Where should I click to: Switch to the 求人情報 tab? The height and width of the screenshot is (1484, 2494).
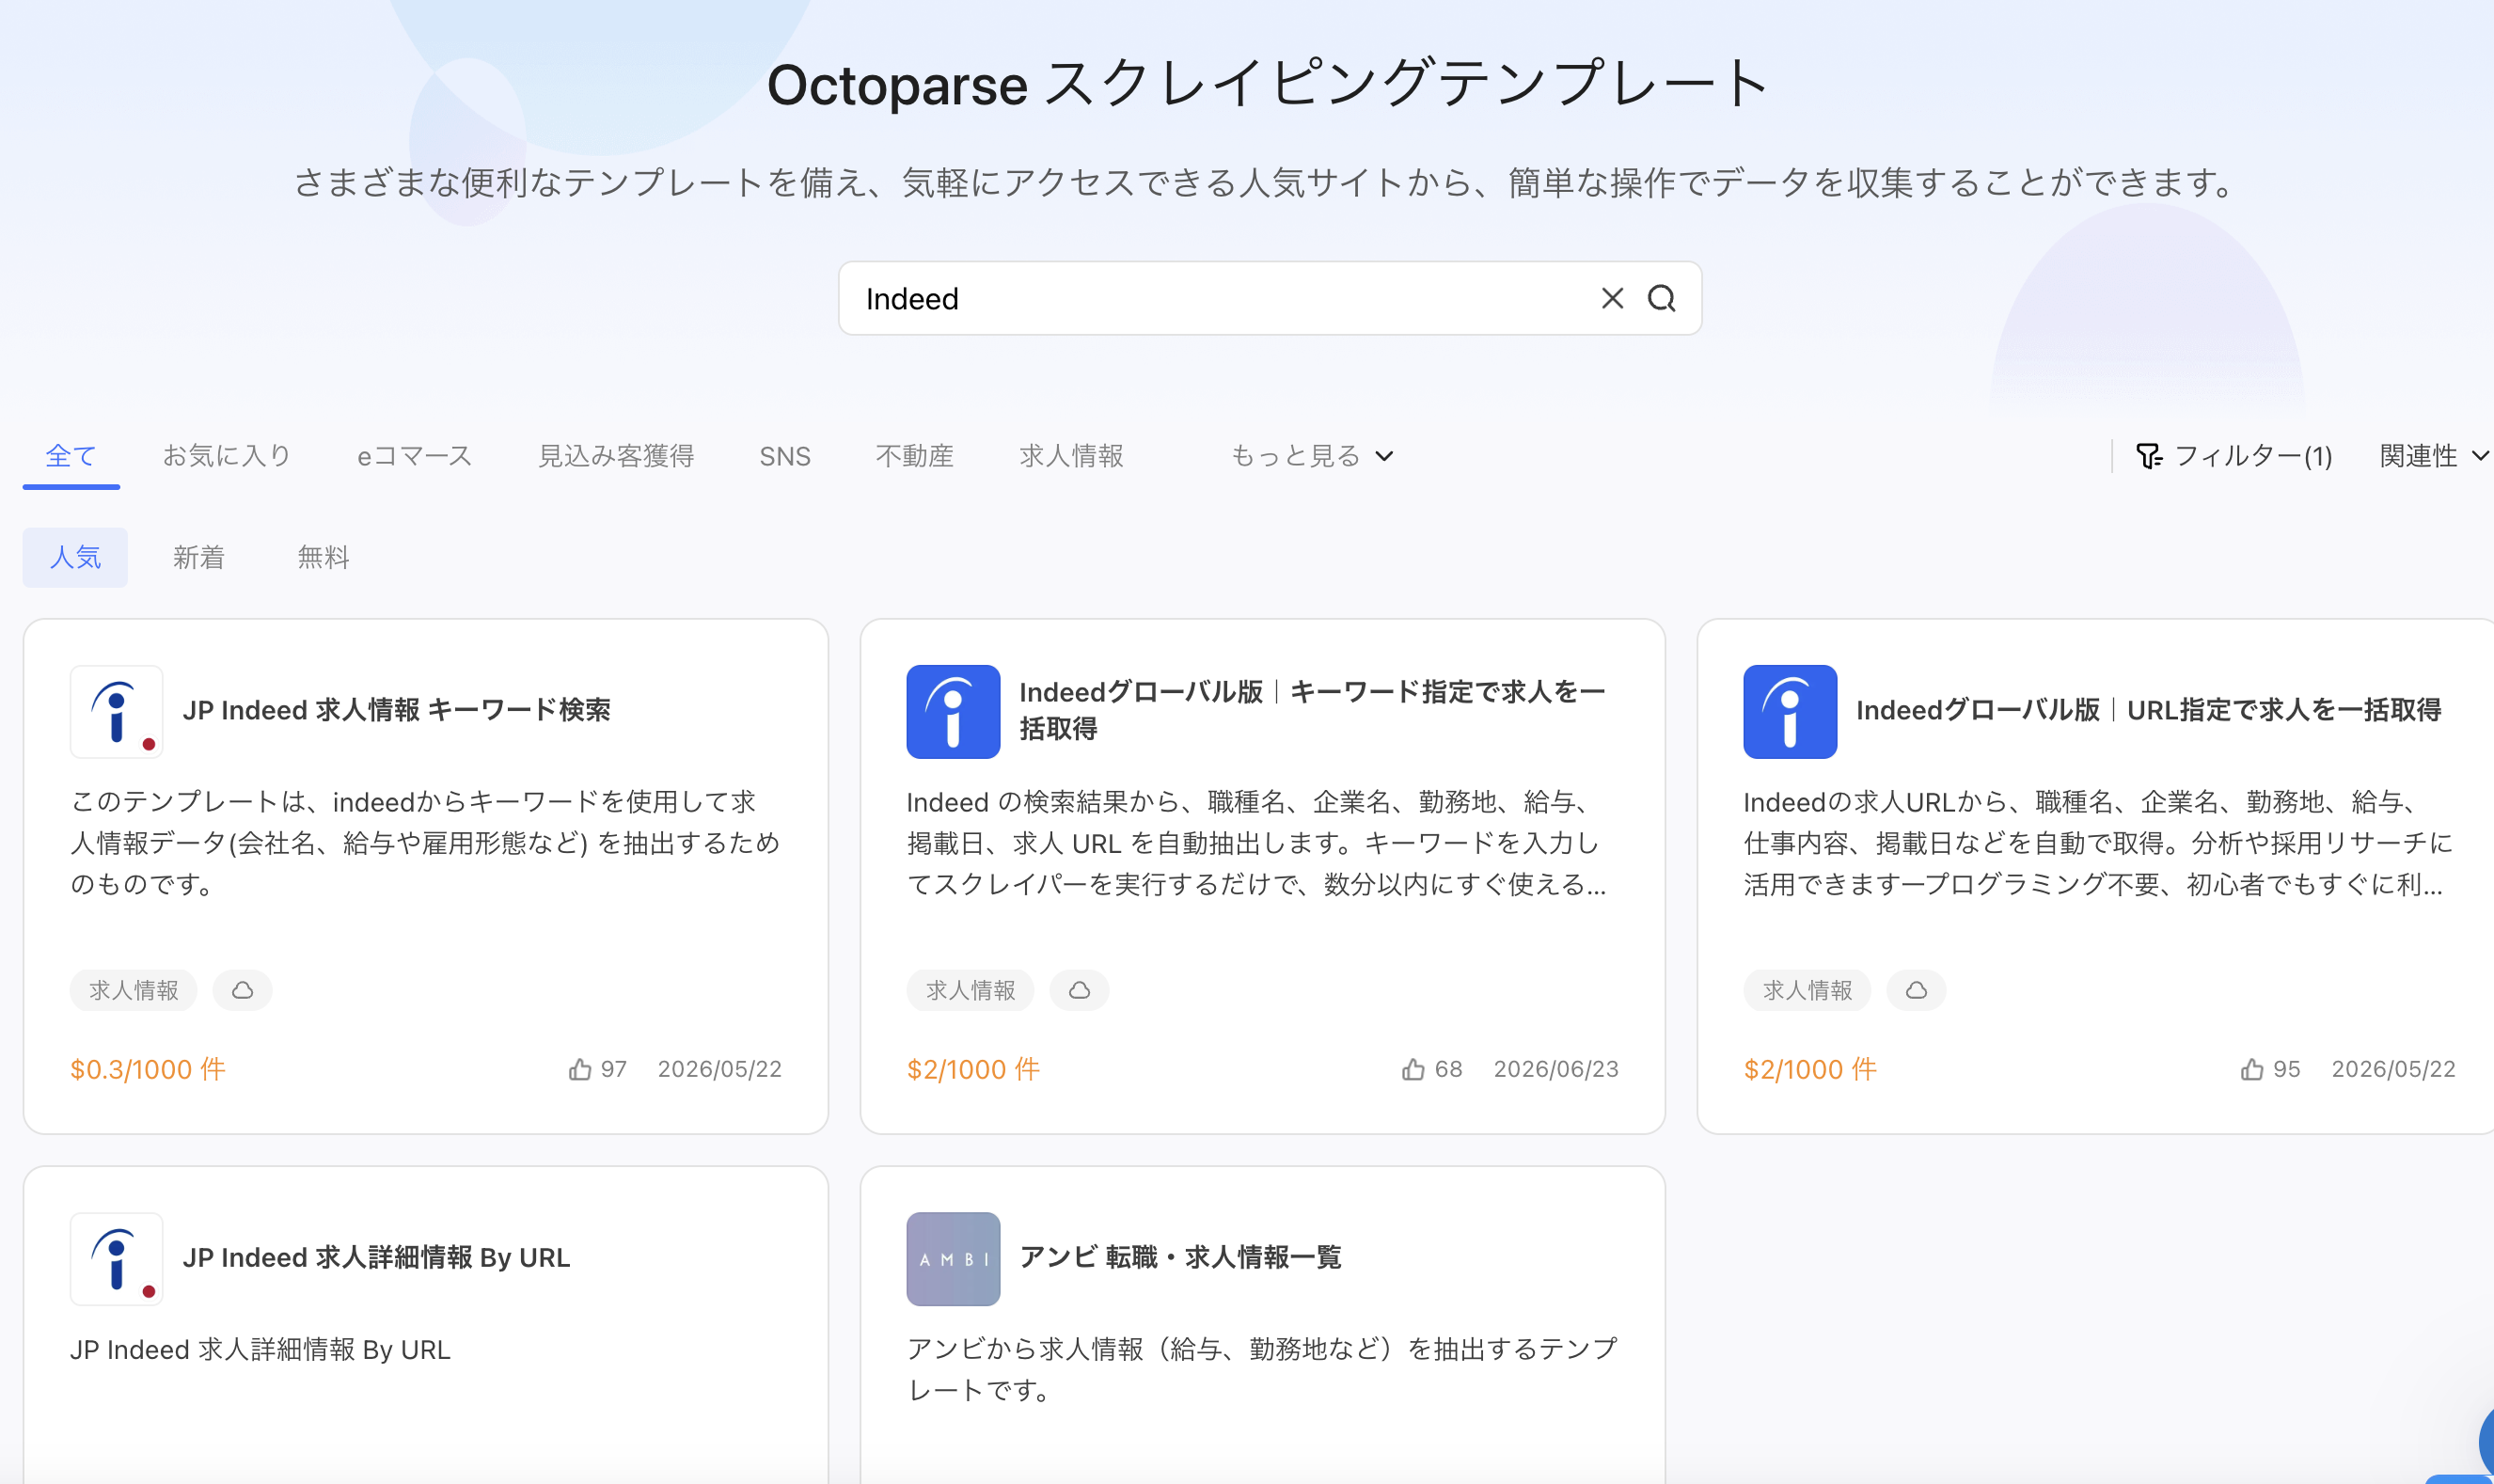pos(1071,456)
